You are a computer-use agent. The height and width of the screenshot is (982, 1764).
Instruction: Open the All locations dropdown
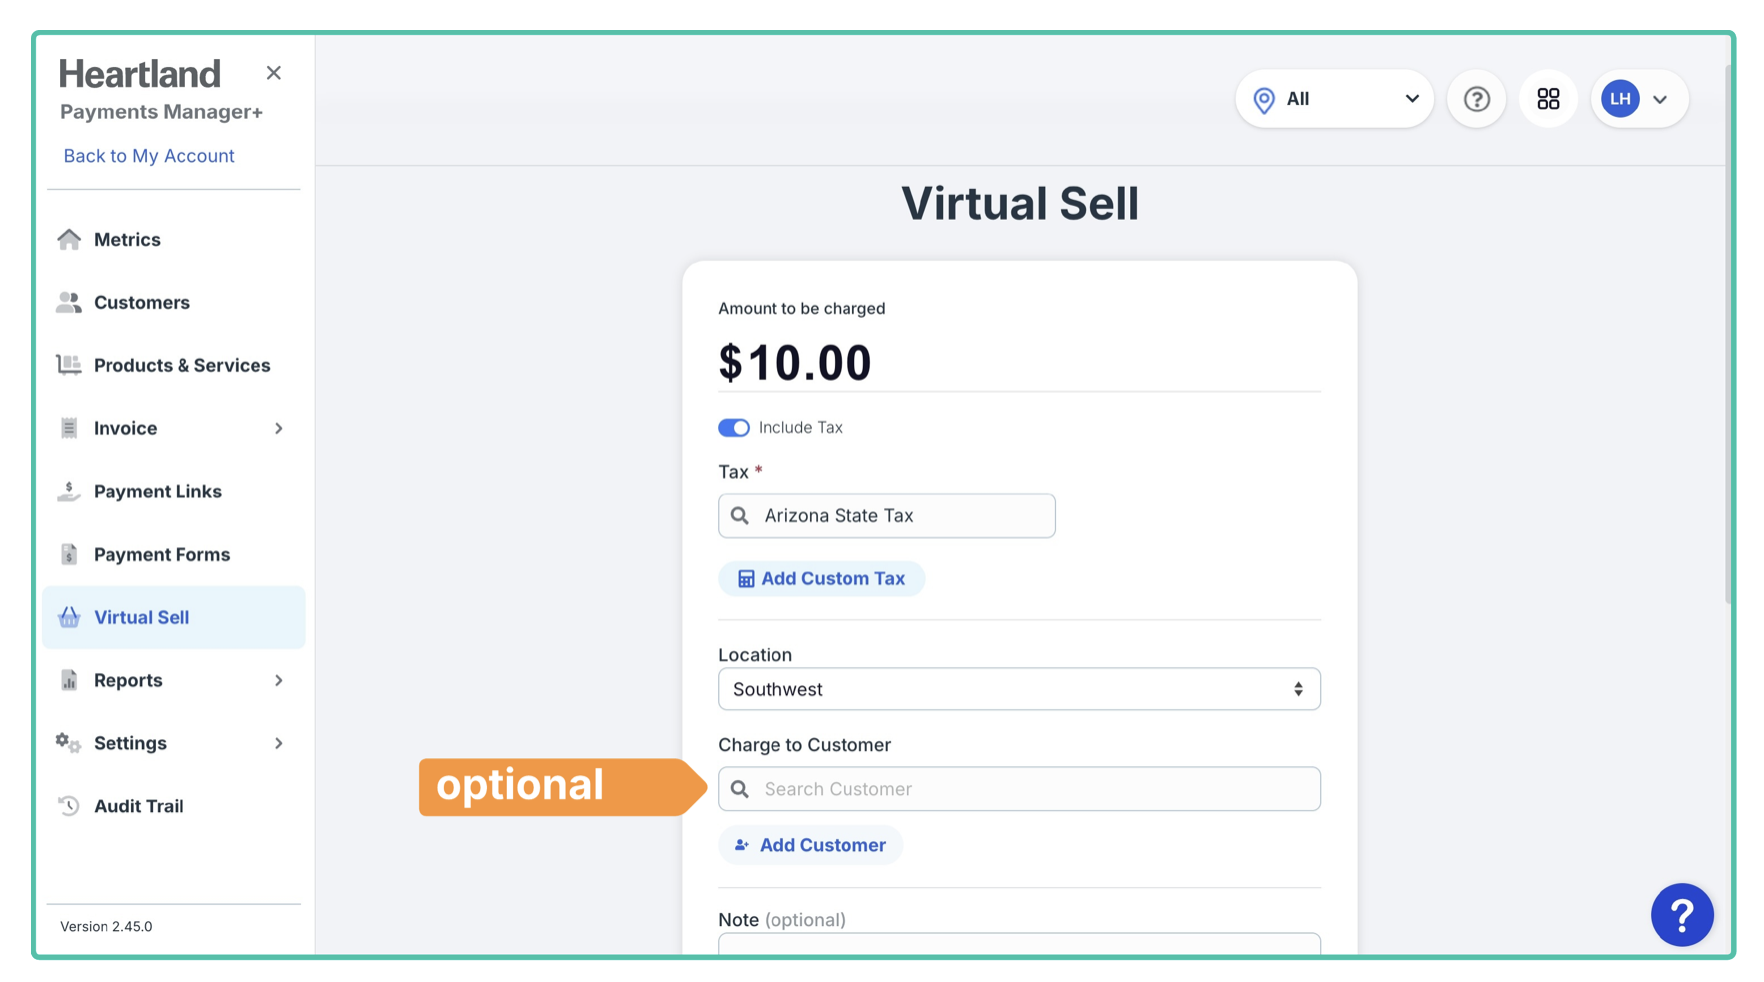click(1334, 99)
